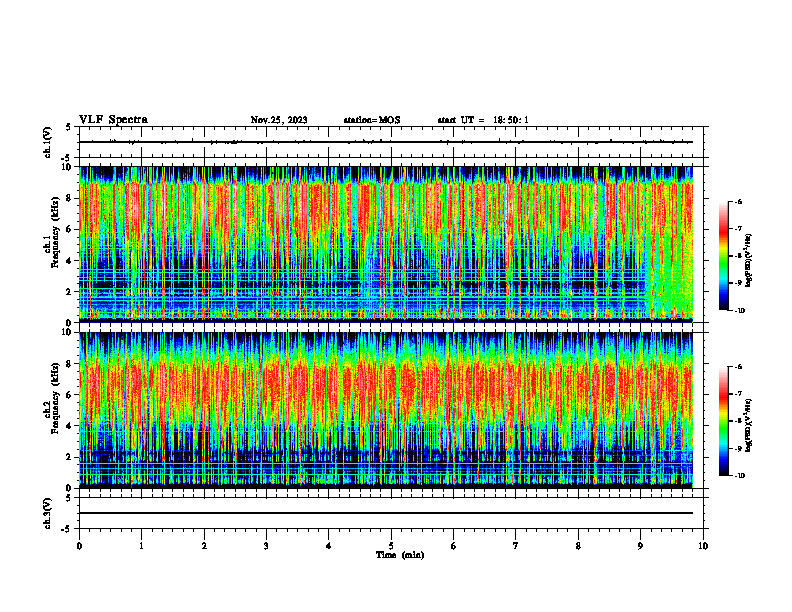Click inside the ch.1 spectrogram panel
This screenshot has width=792, height=612.
tap(386, 244)
